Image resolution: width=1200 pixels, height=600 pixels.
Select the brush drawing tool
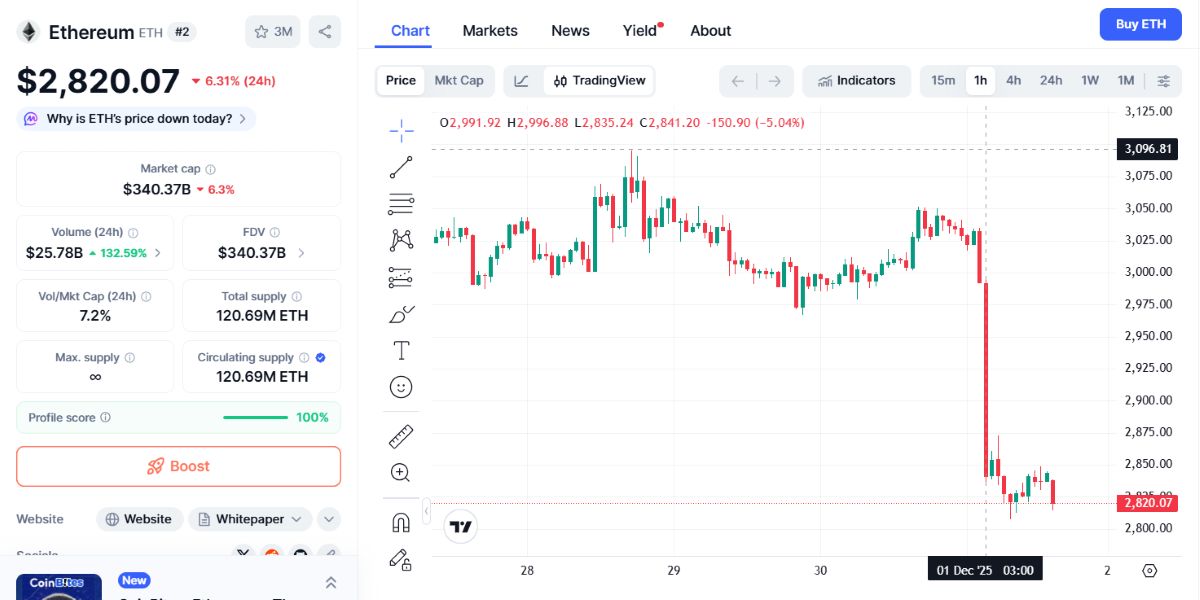pyautogui.click(x=401, y=314)
